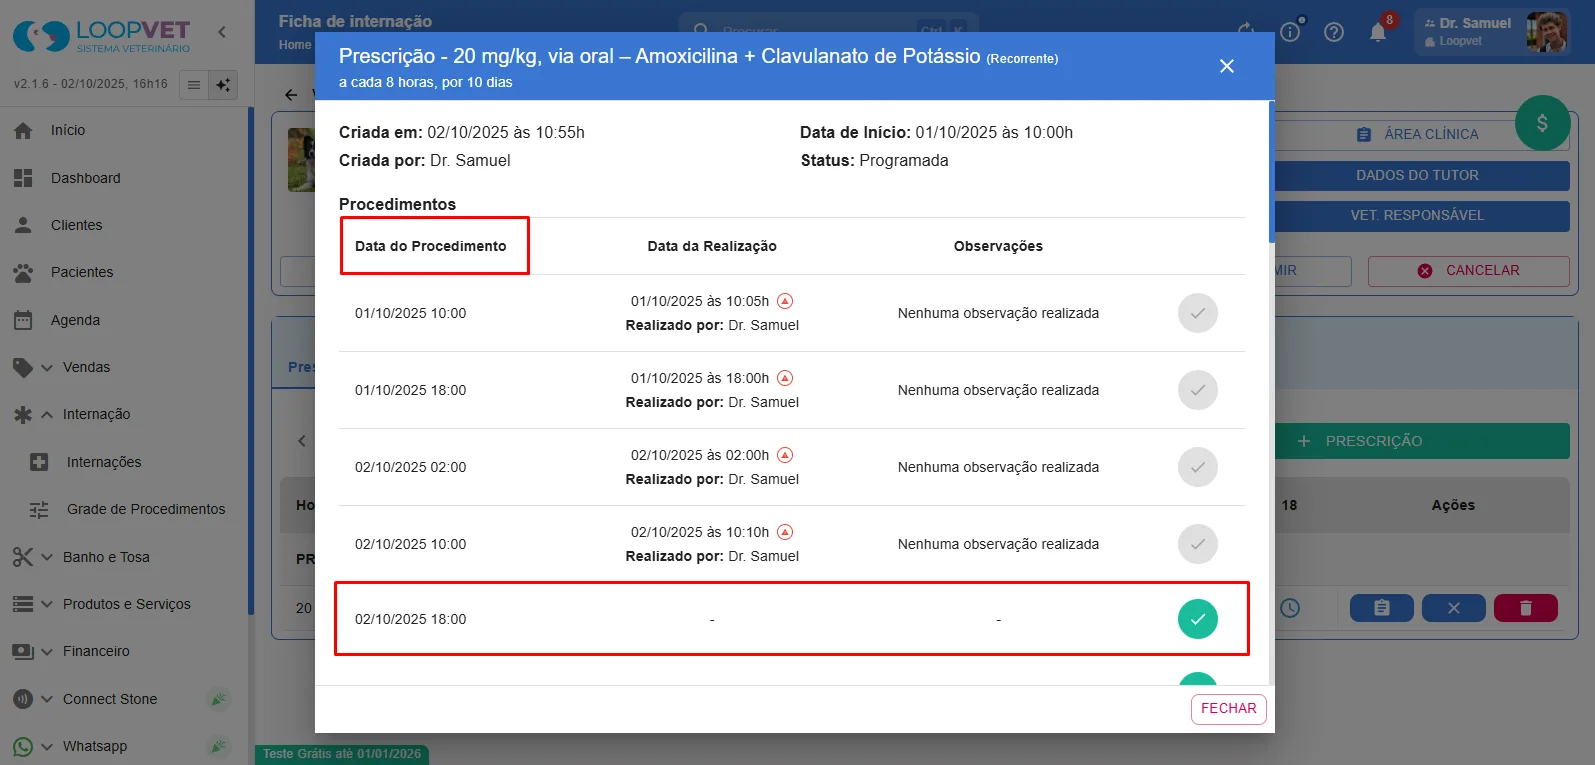
Task: Click the FECHAR button
Action: [x=1228, y=709]
